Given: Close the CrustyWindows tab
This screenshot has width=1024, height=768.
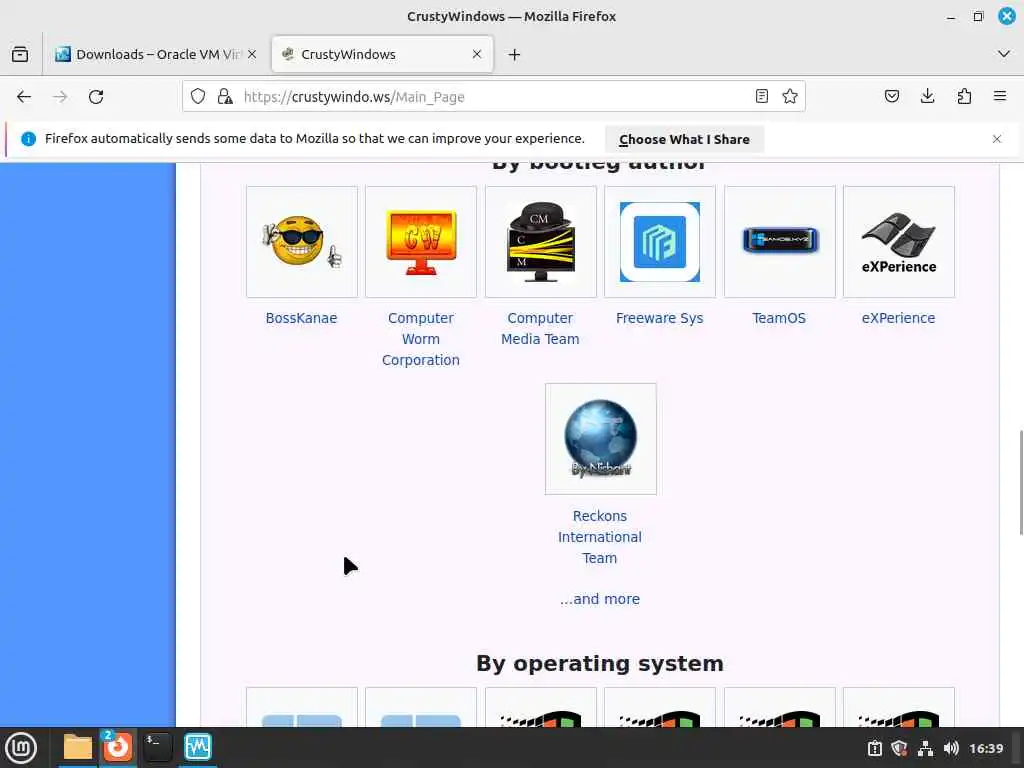Looking at the screenshot, I should click(x=477, y=54).
